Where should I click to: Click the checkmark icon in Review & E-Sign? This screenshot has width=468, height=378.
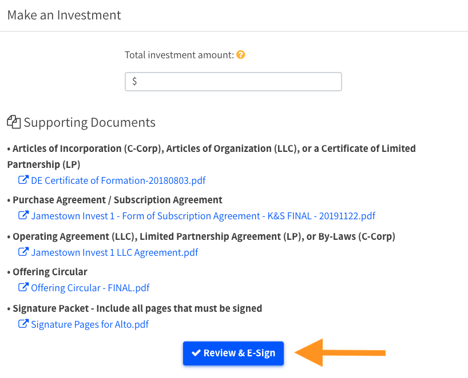click(x=196, y=353)
